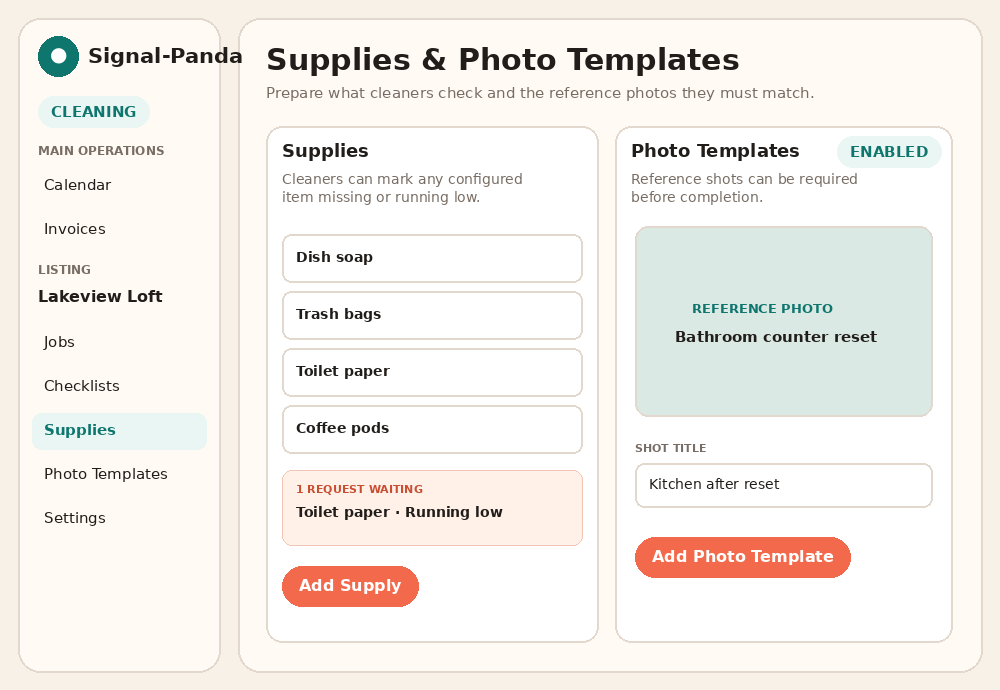Select the Dish soap supply item

coord(432,258)
